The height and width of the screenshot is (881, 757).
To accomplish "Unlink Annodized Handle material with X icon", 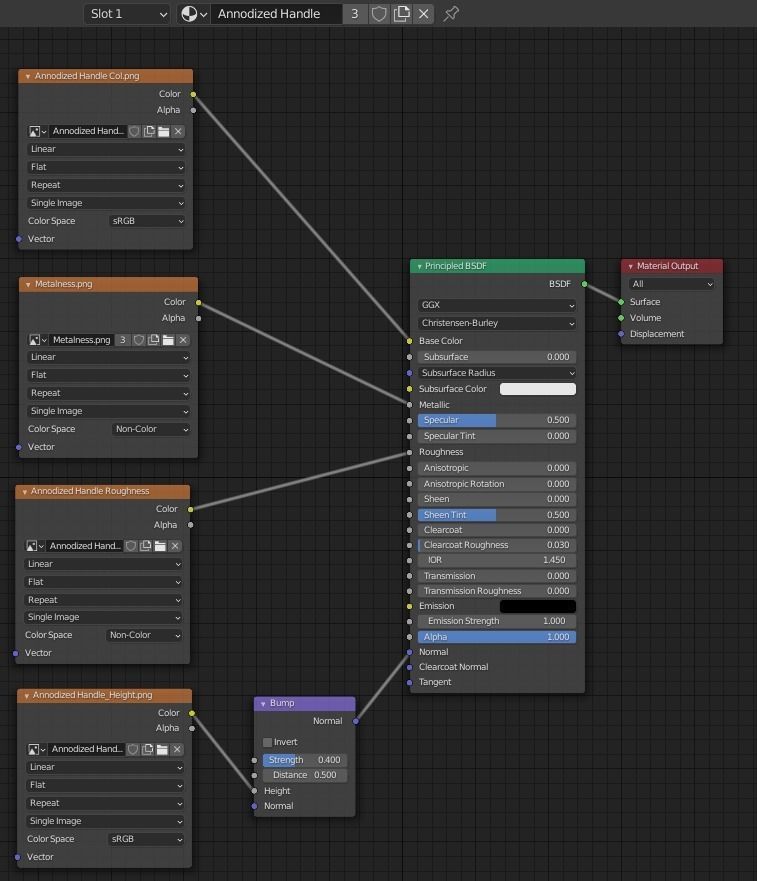I will (424, 13).
